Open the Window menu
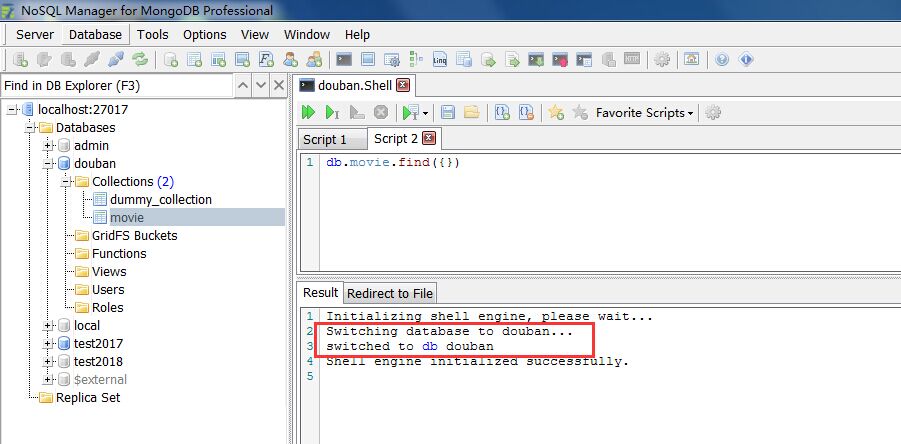Image resolution: width=901 pixels, height=444 pixels. coord(307,34)
